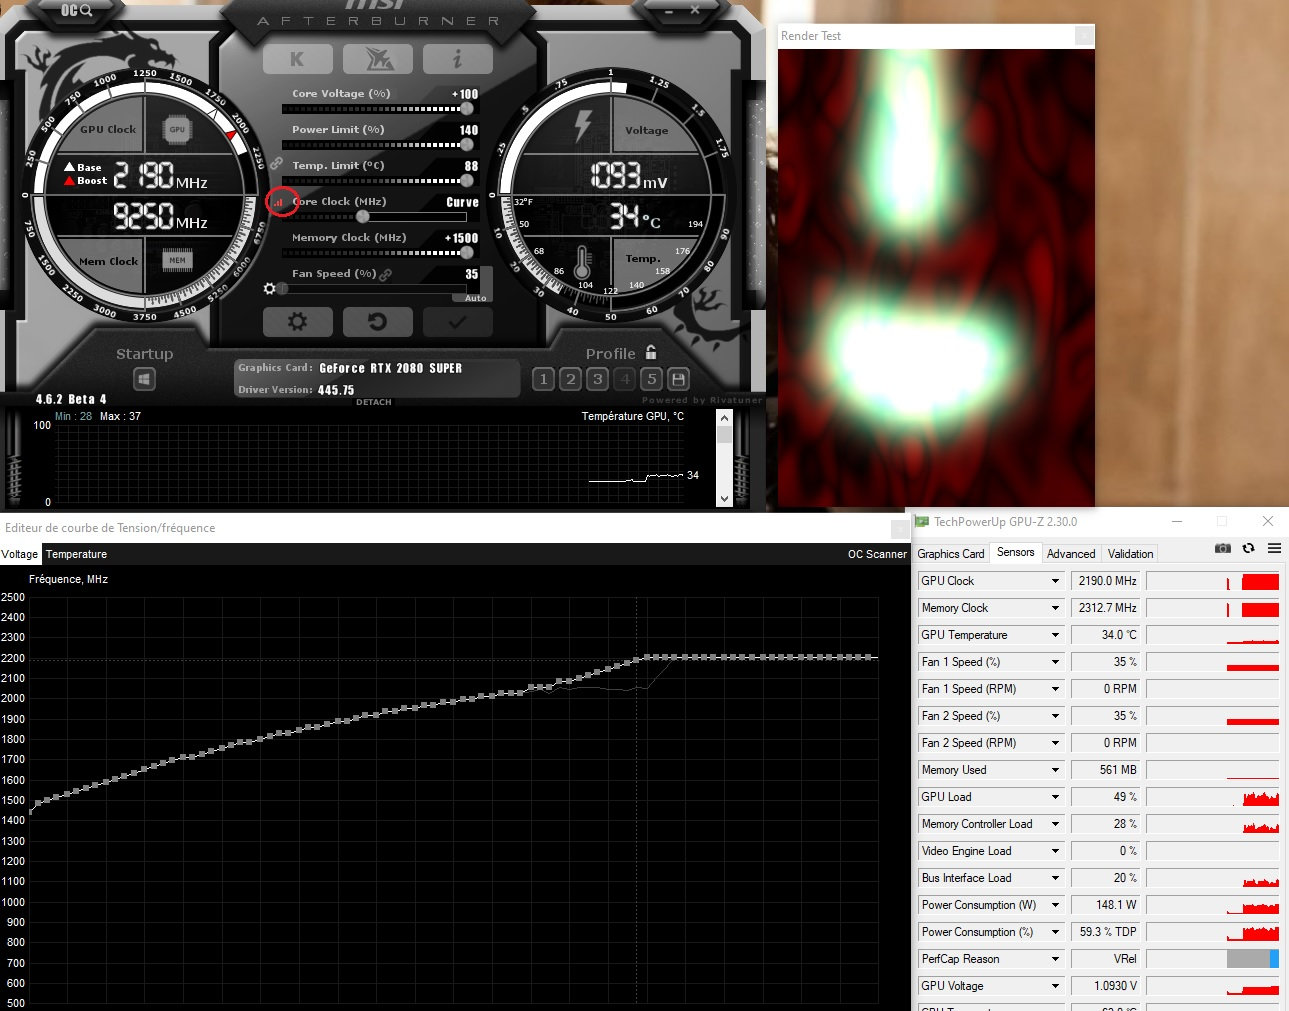This screenshot has width=1289, height=1011.
Task: Click the Curve label next to Core Clock
Action: point(462,202)
